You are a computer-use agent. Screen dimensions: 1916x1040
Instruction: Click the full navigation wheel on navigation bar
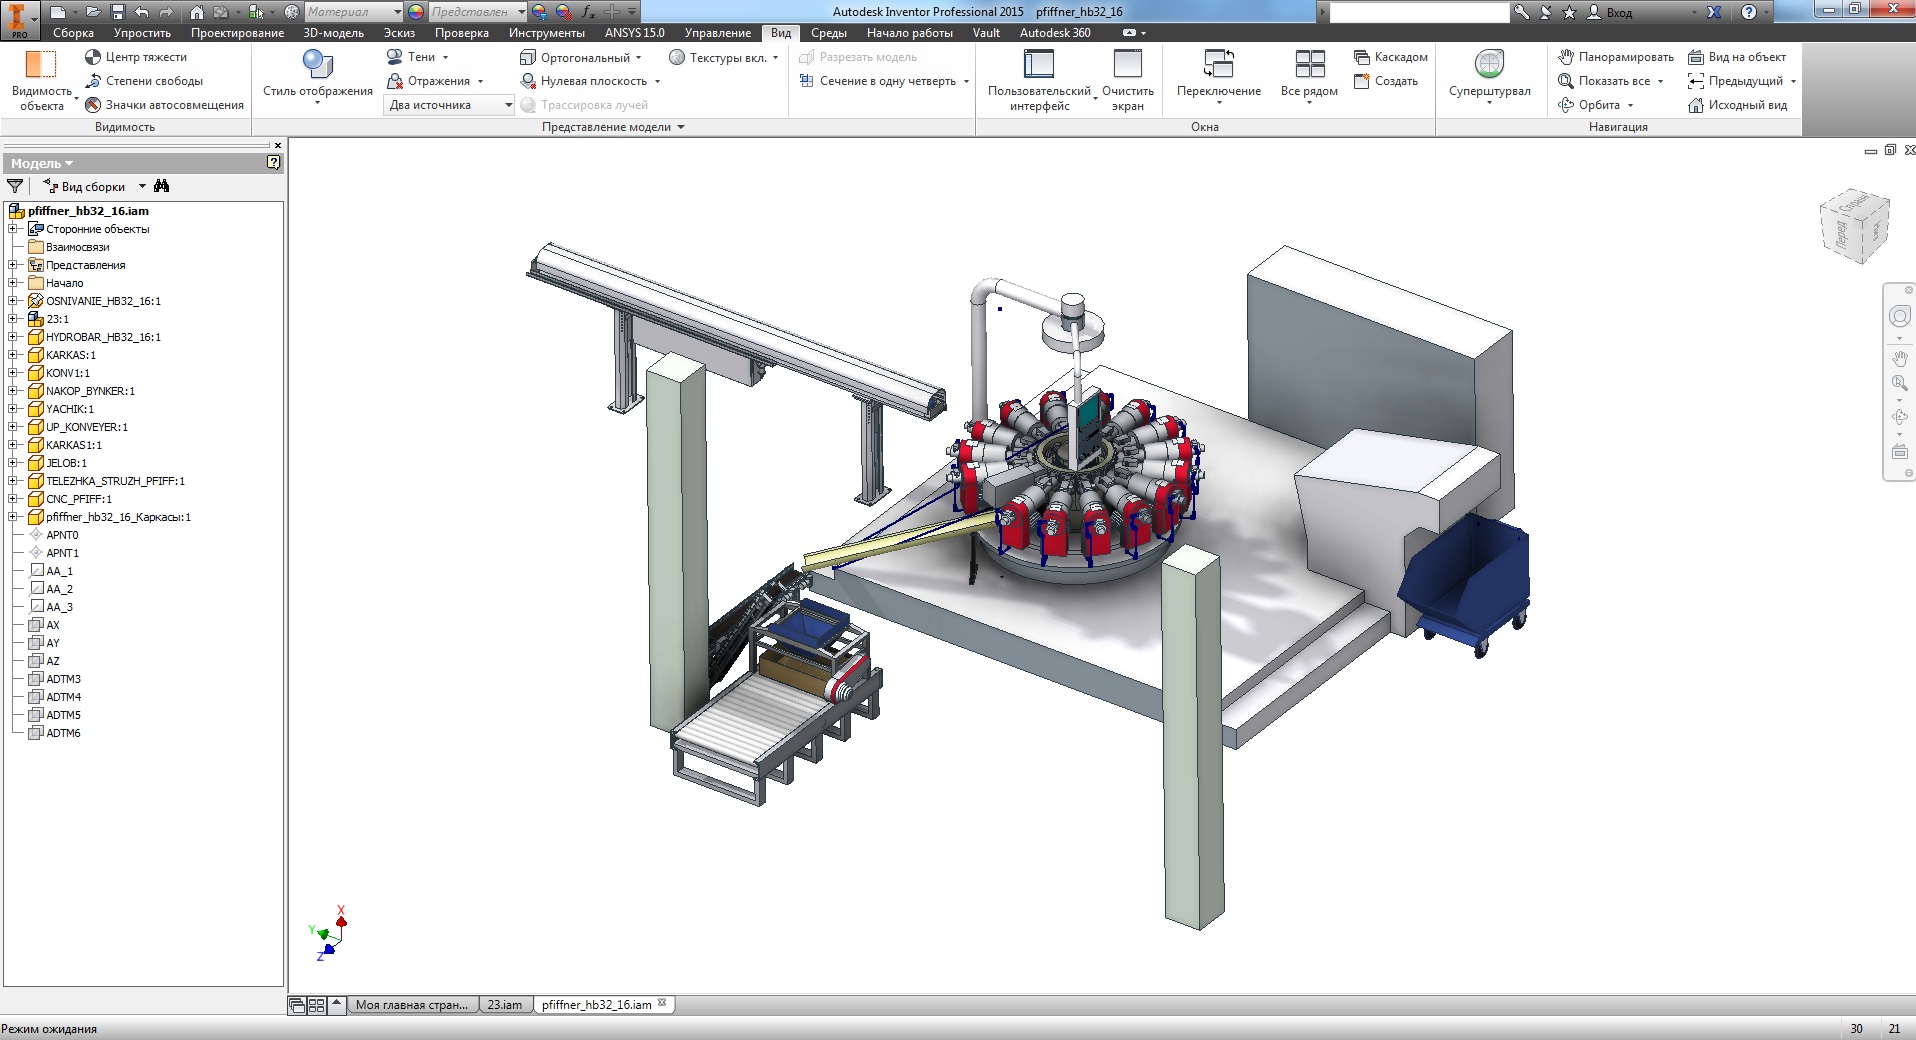coord(1899,316)
